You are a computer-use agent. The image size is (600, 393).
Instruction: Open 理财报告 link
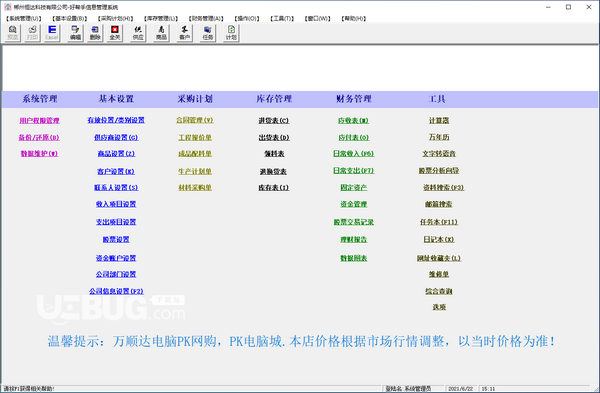[x=353, y=239]
